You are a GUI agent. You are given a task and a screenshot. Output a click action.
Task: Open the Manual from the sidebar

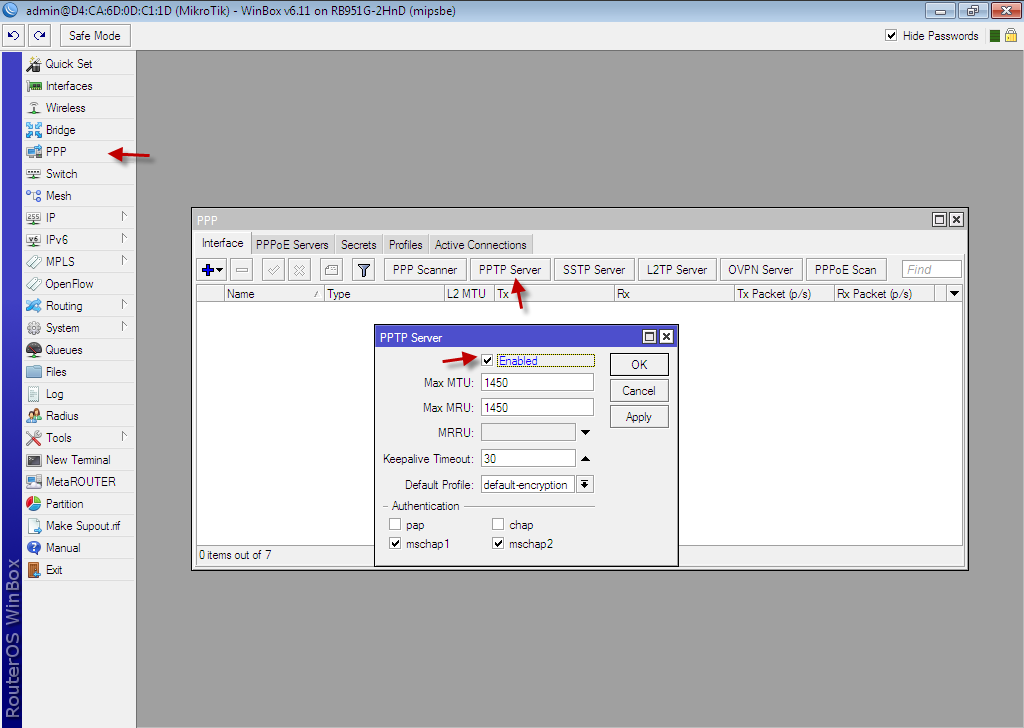(x=79, y=548)
